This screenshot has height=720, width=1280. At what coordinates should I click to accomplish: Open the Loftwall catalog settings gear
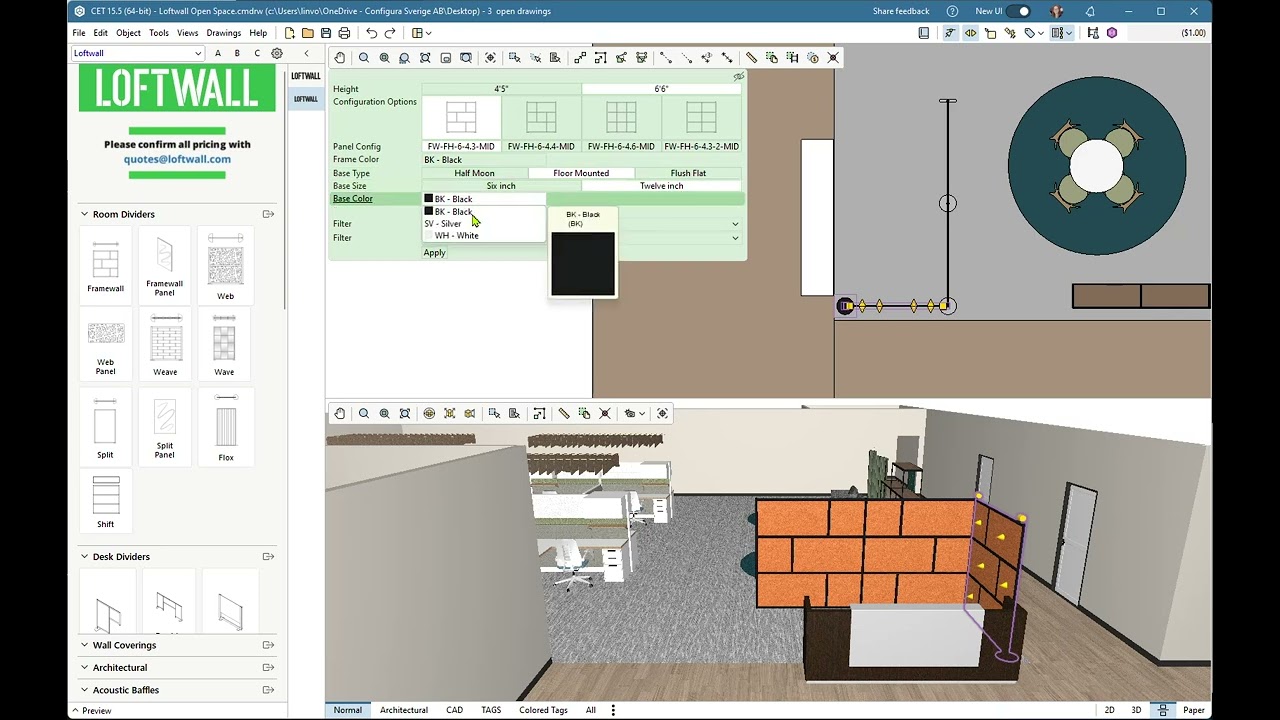click(x=277, y=53)
